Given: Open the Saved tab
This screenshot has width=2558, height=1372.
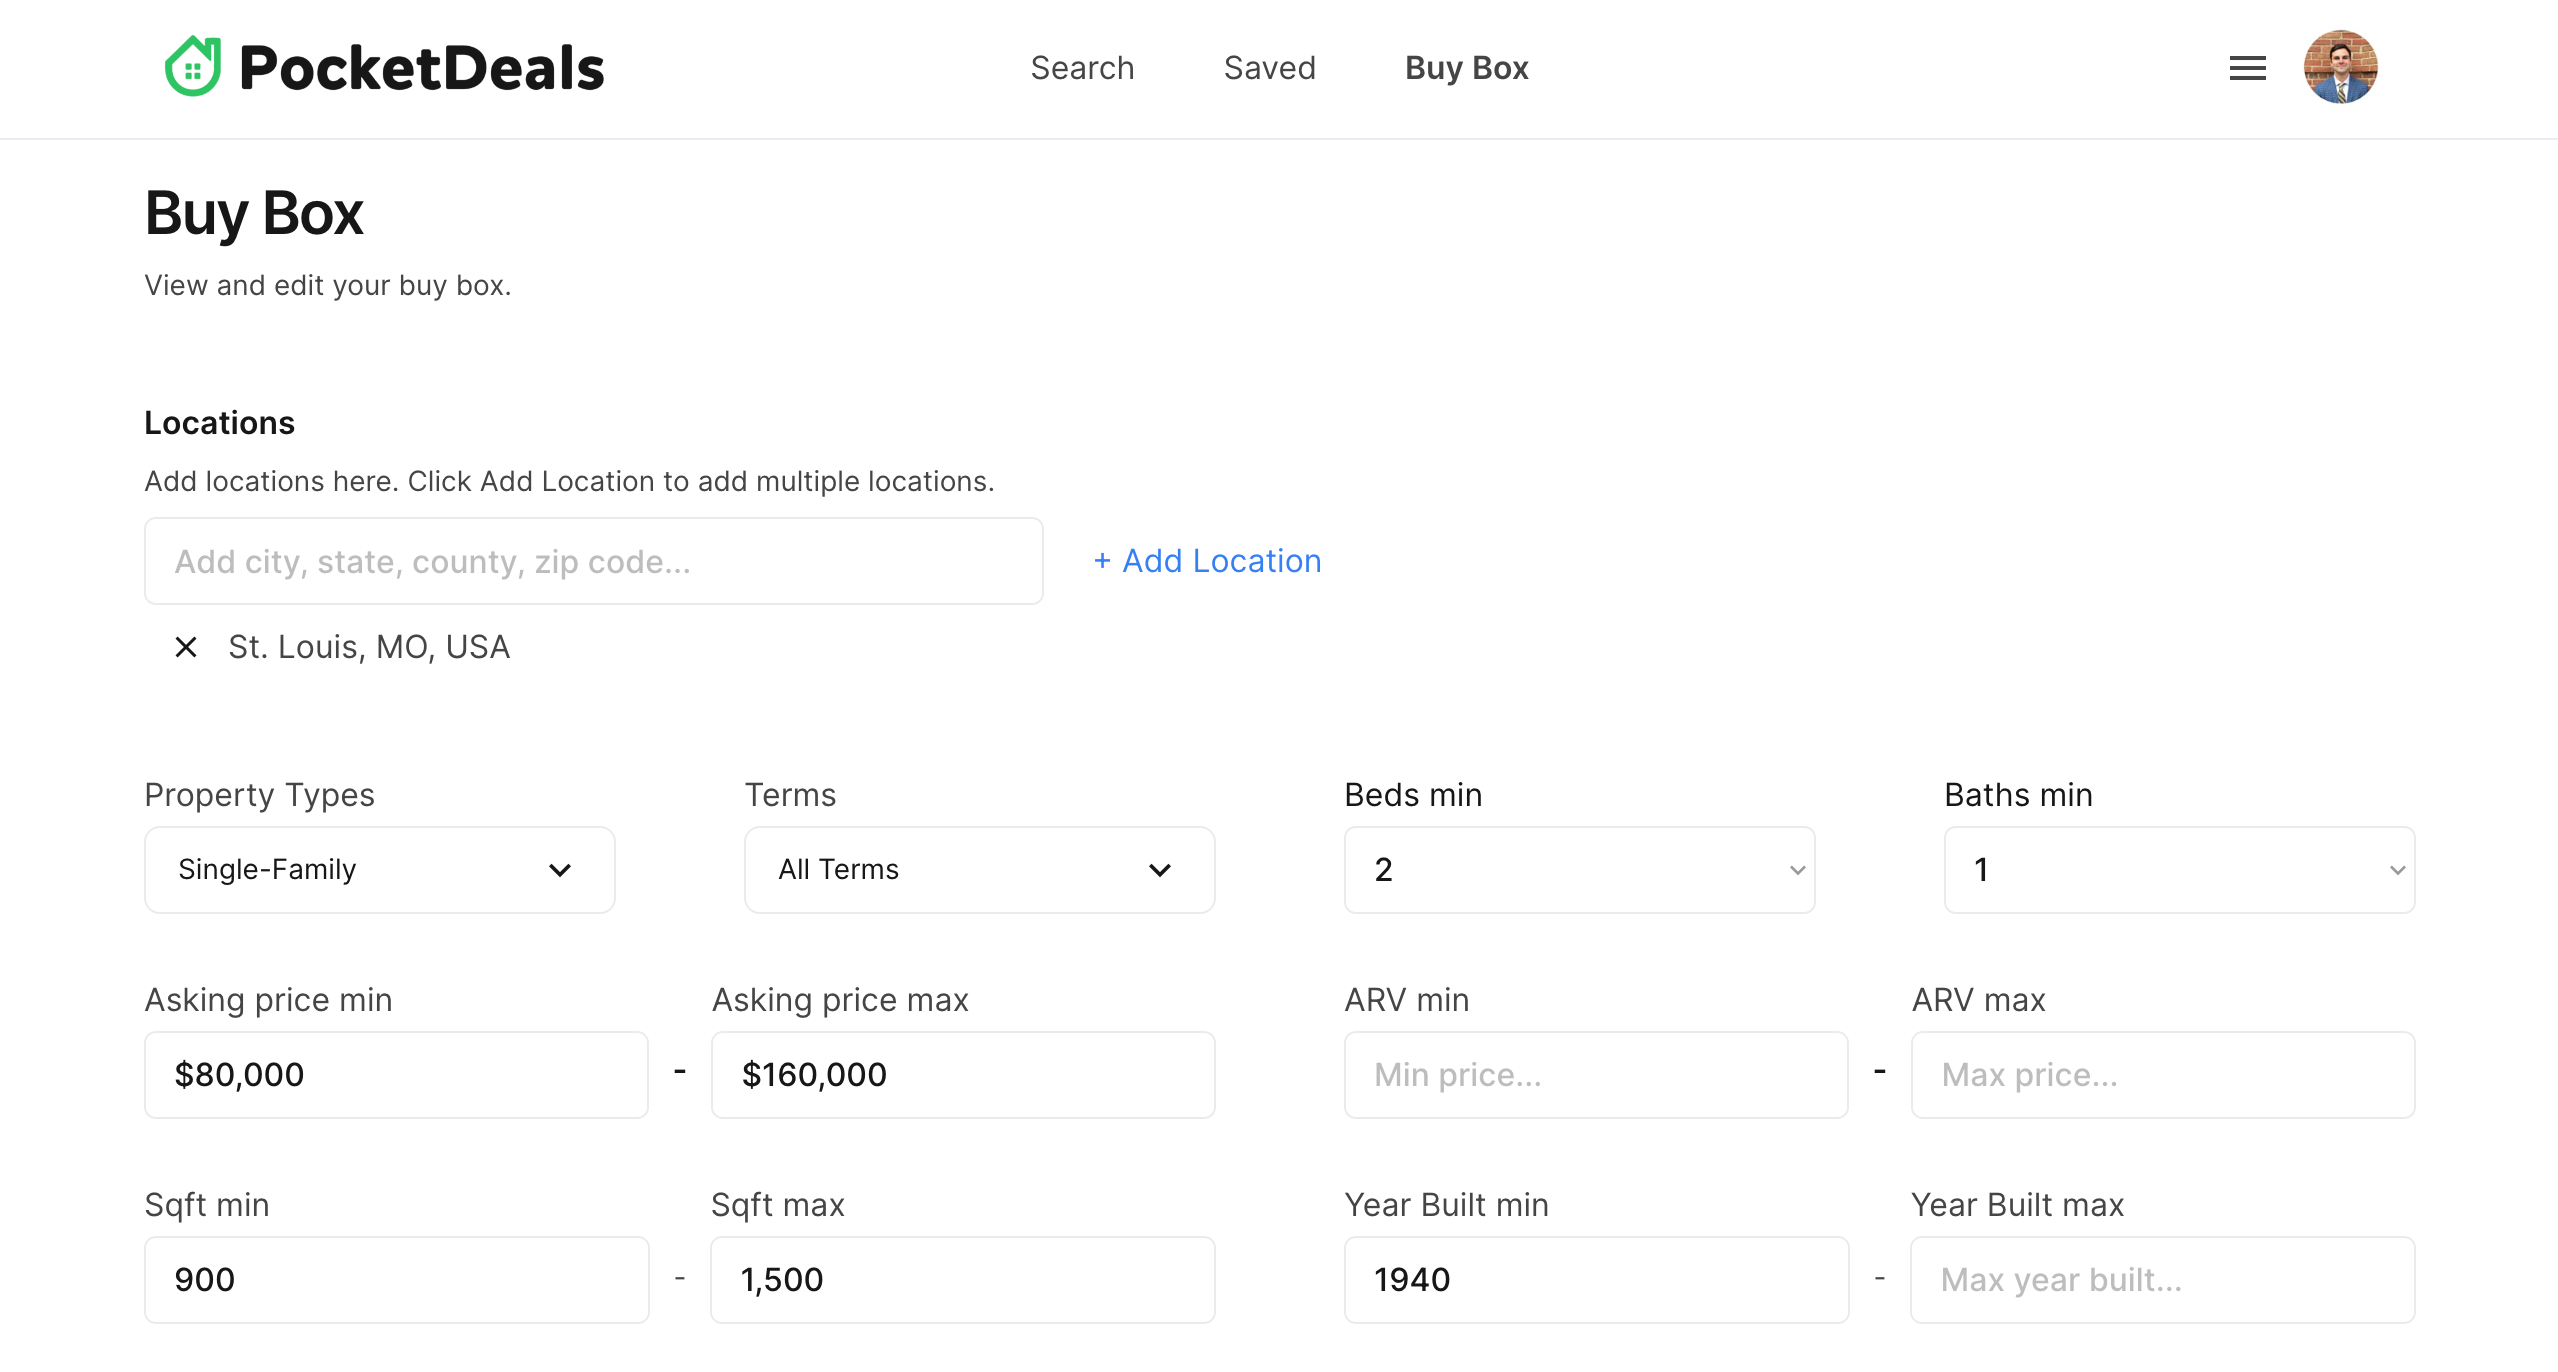Looking at the screenshot, I should pyautogui.click(x=1269, y=68).
